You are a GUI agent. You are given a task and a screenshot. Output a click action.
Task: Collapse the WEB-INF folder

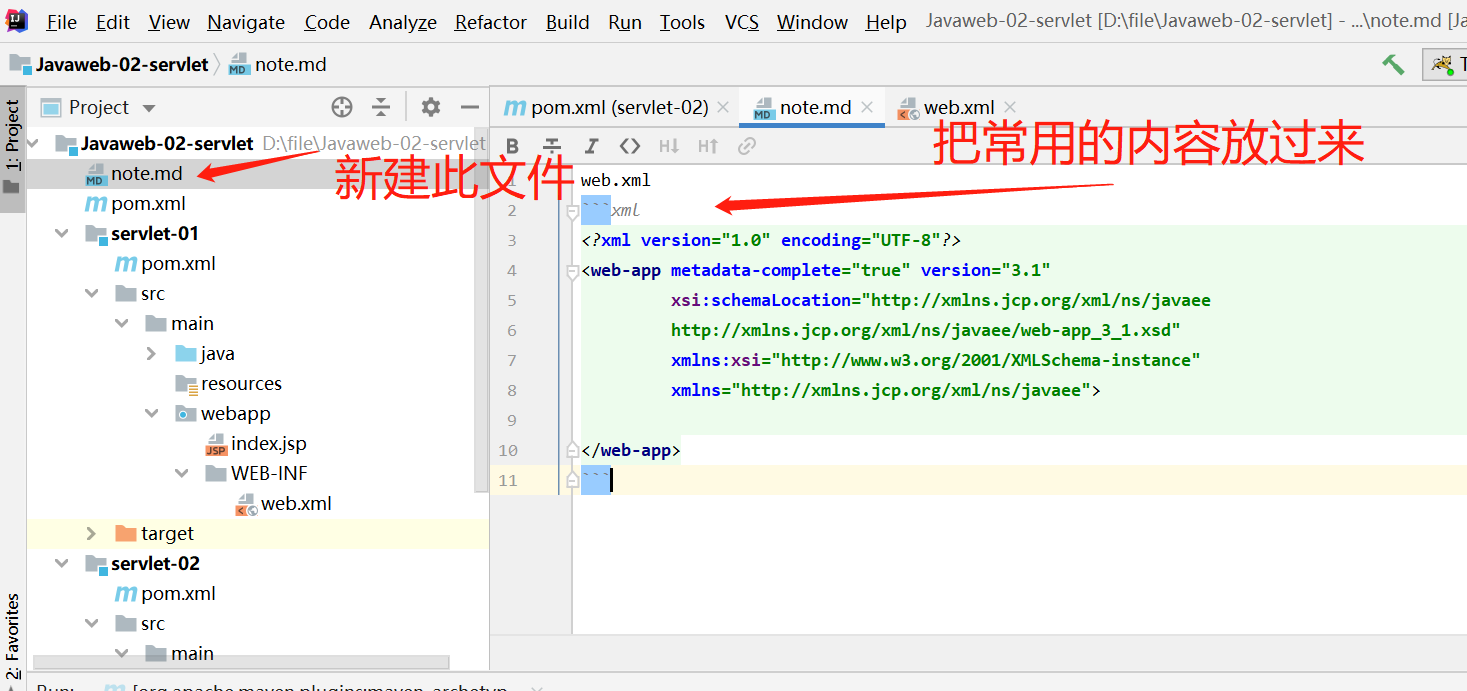[182, 473]
